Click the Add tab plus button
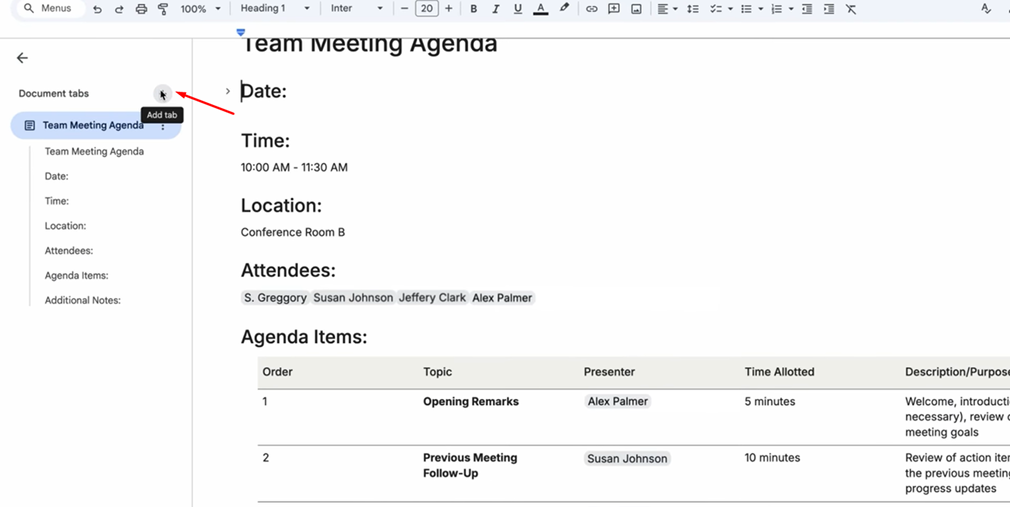 coord(163,94)
